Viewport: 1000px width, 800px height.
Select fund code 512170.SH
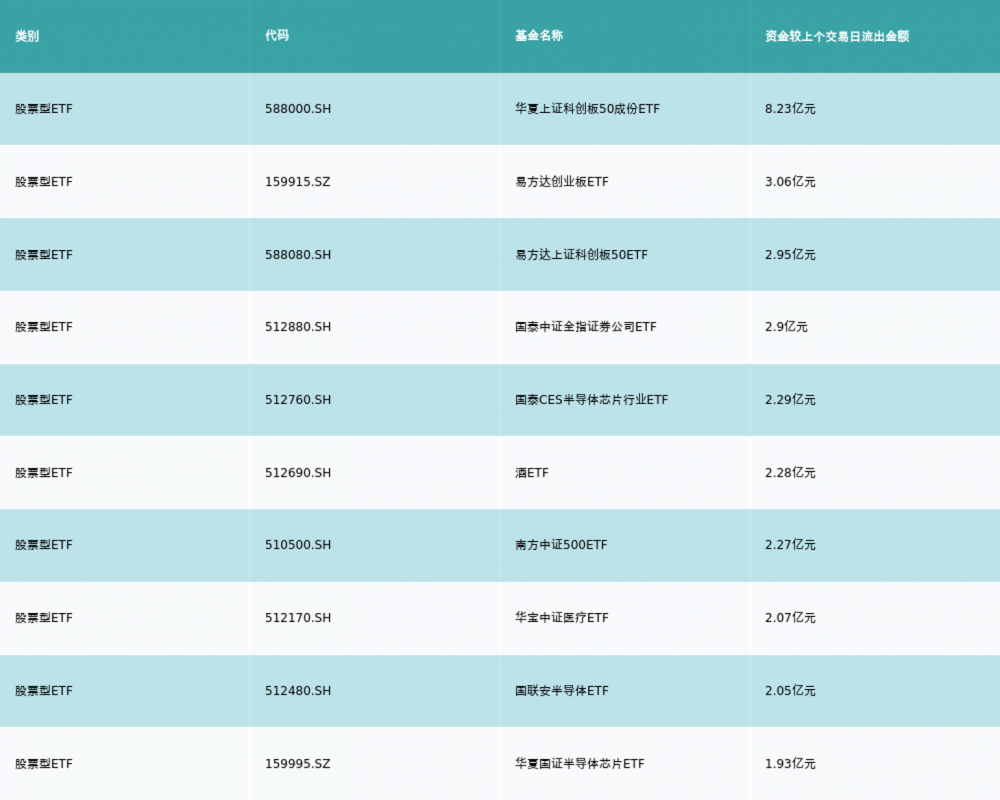tap(298, 618)
